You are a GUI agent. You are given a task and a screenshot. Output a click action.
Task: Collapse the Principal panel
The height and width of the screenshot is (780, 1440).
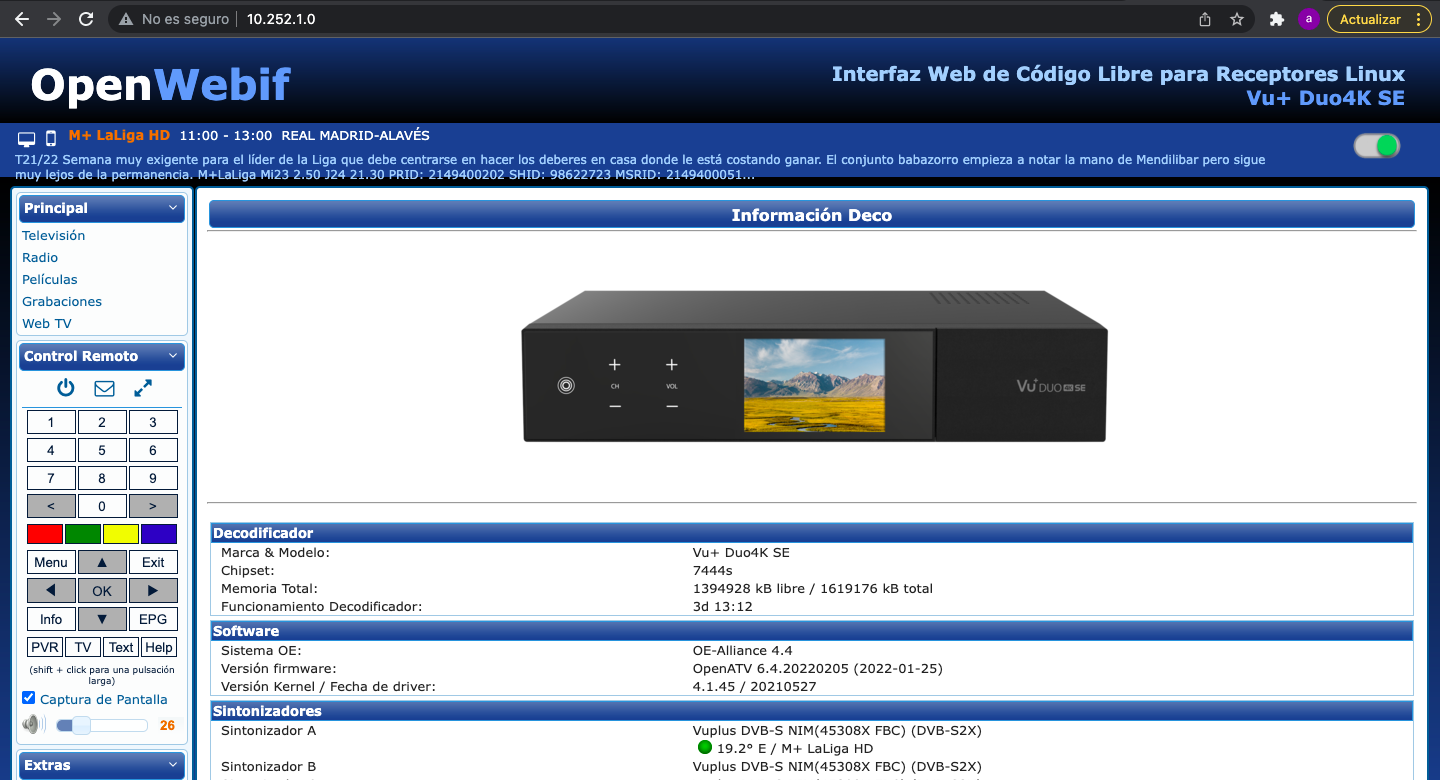173,208
